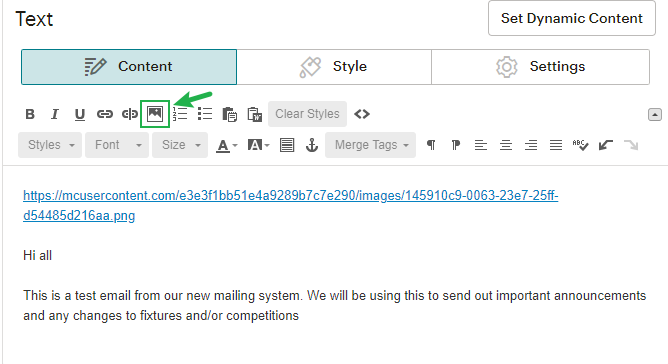
Task: Open the Size dropdown
Action: click(x=180, y=145)
